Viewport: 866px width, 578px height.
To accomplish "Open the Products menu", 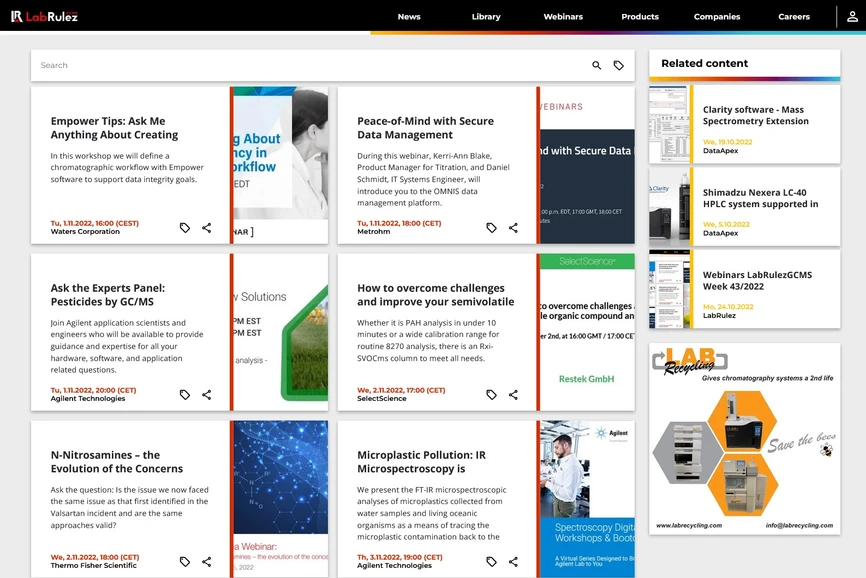I will coord(640,17).
